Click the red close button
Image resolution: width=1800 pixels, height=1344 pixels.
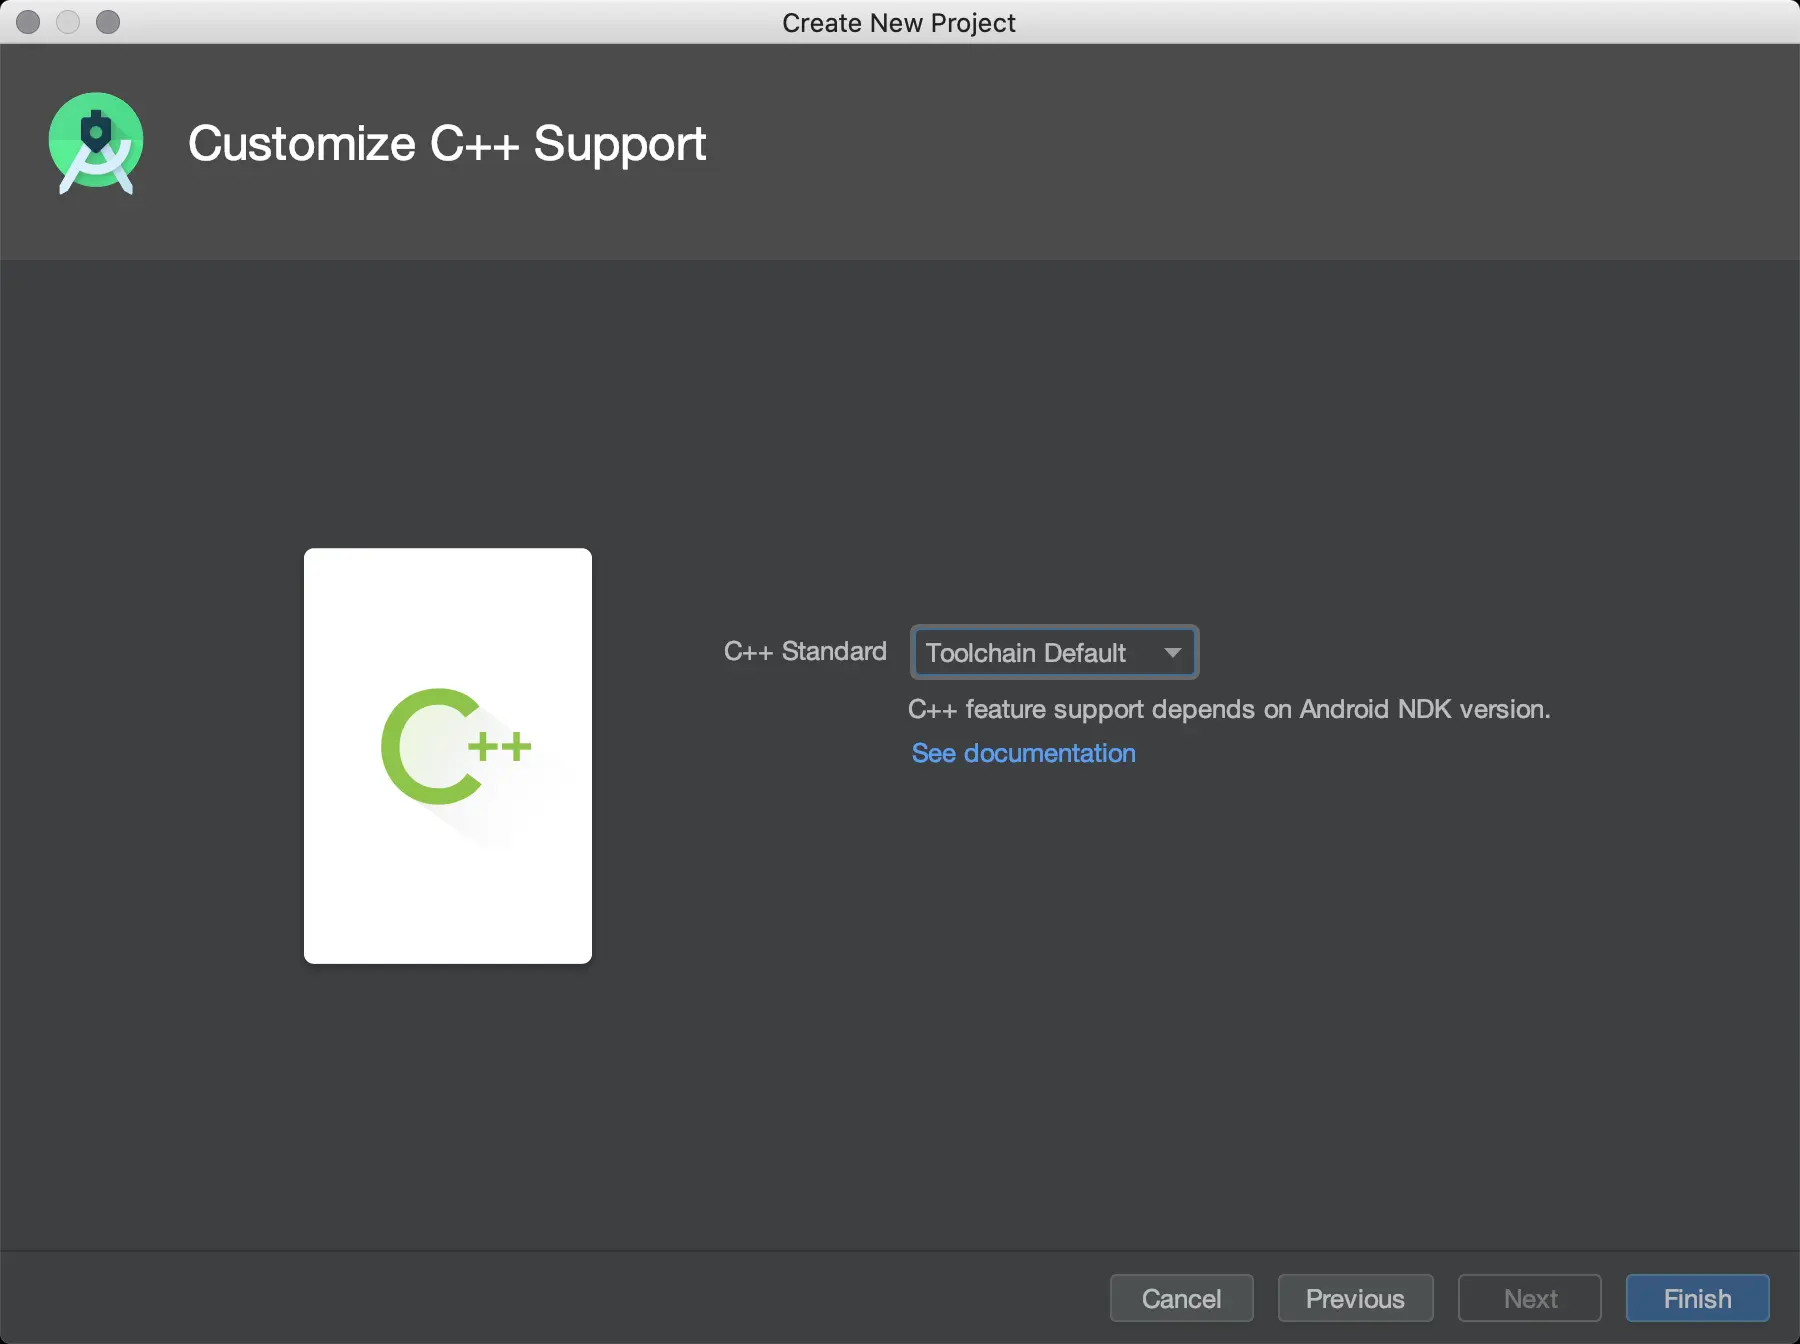[27, 21]
